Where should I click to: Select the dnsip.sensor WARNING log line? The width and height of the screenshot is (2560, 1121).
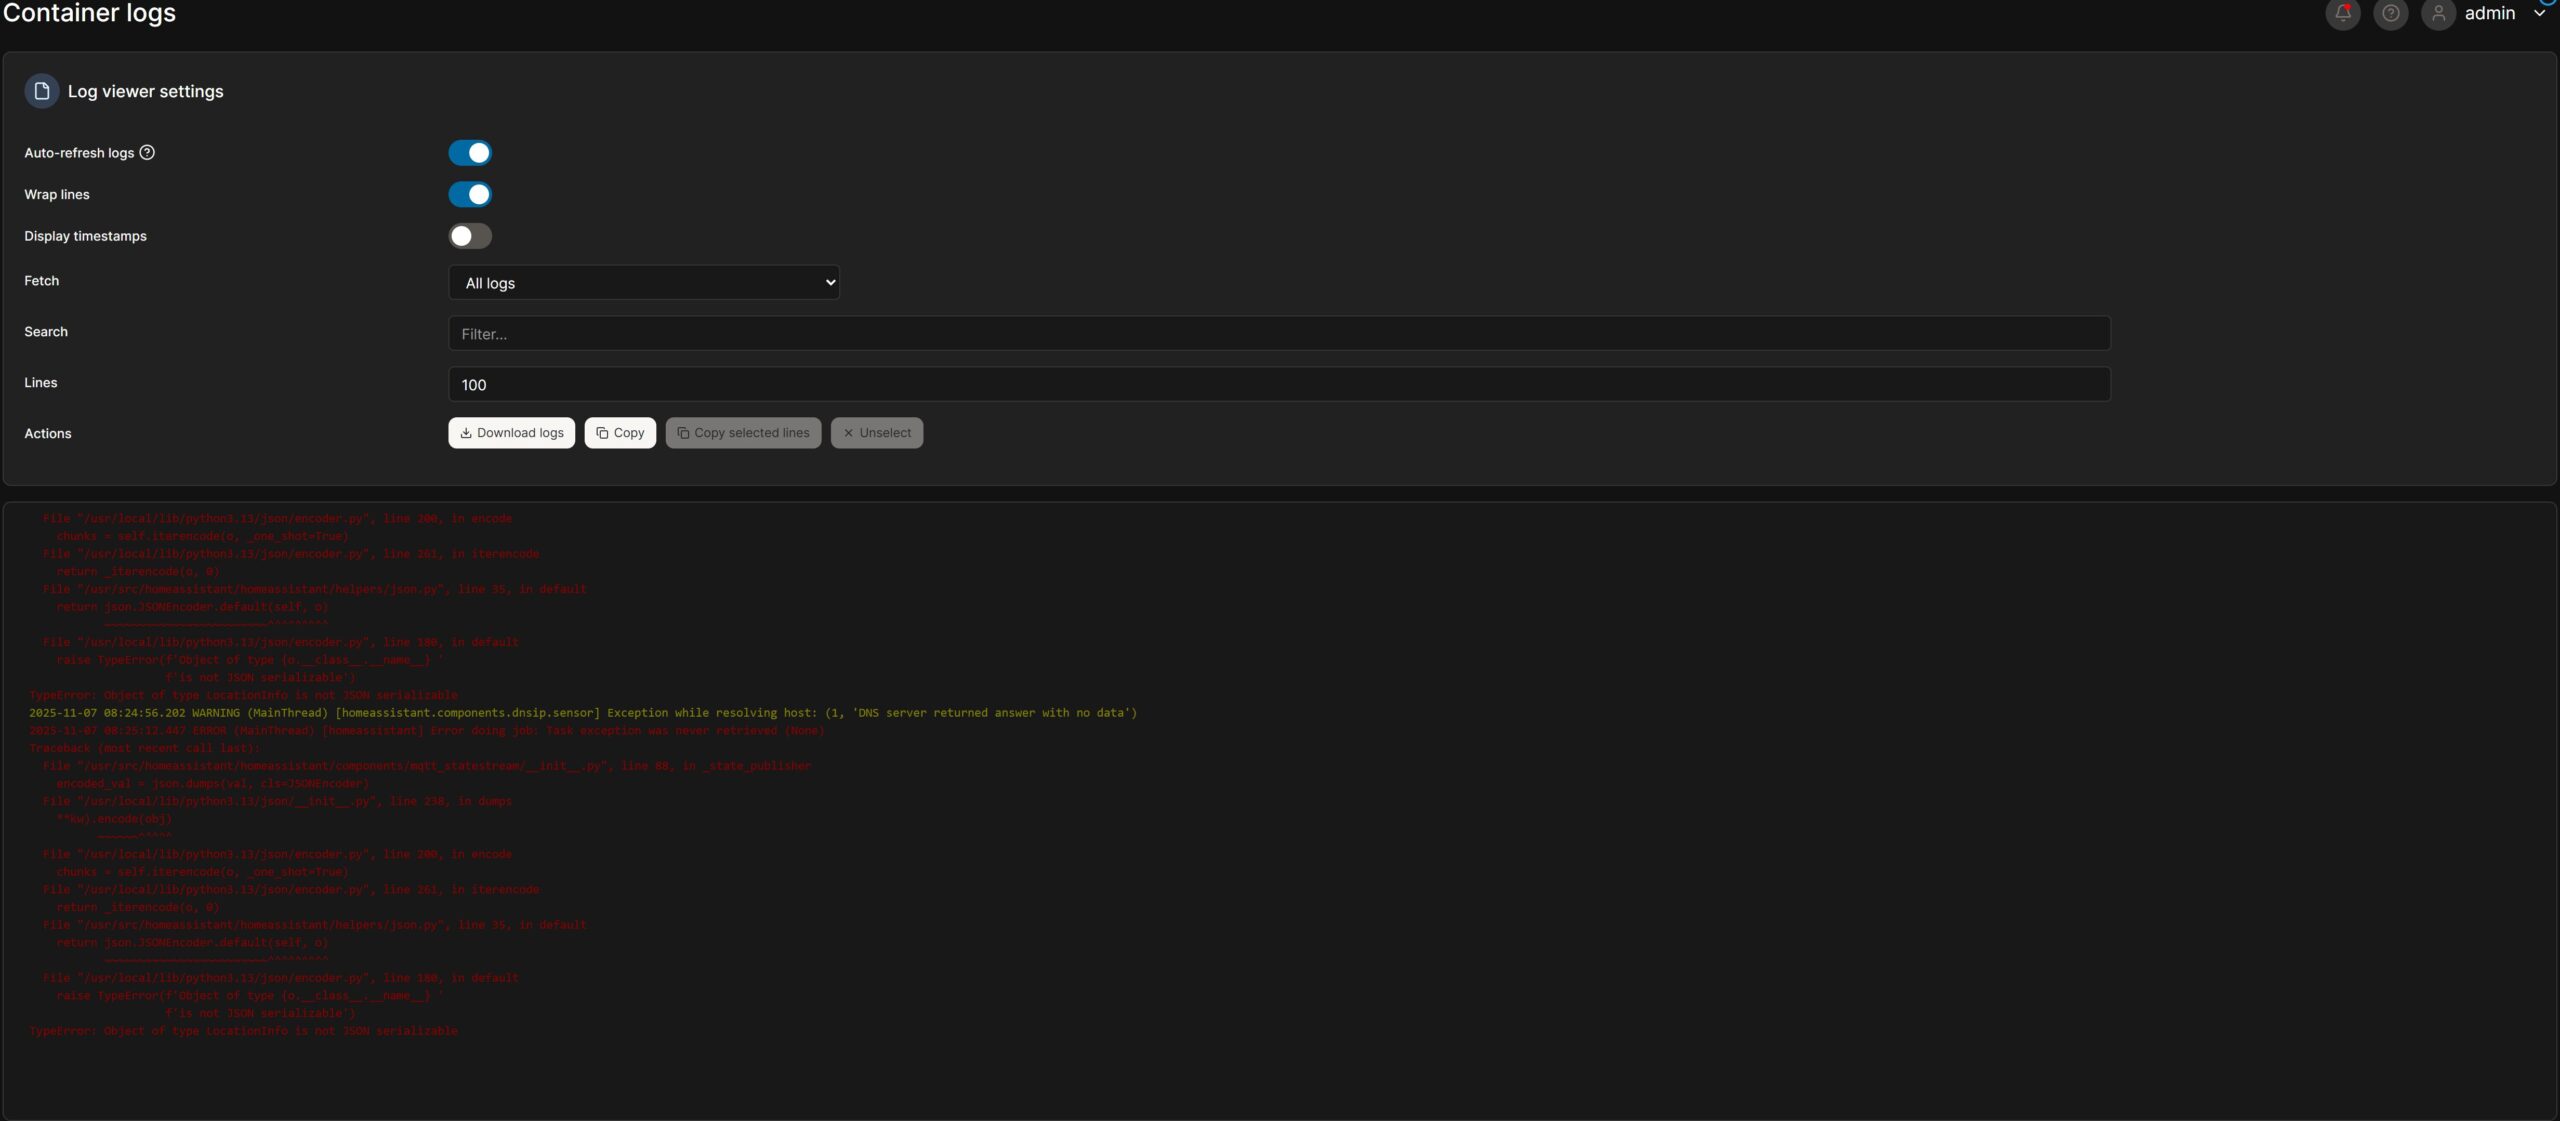click(x=582, y=713)
